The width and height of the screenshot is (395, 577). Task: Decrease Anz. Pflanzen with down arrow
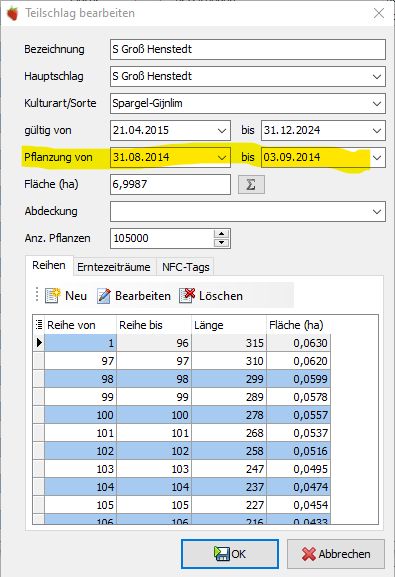click(221, 243)
